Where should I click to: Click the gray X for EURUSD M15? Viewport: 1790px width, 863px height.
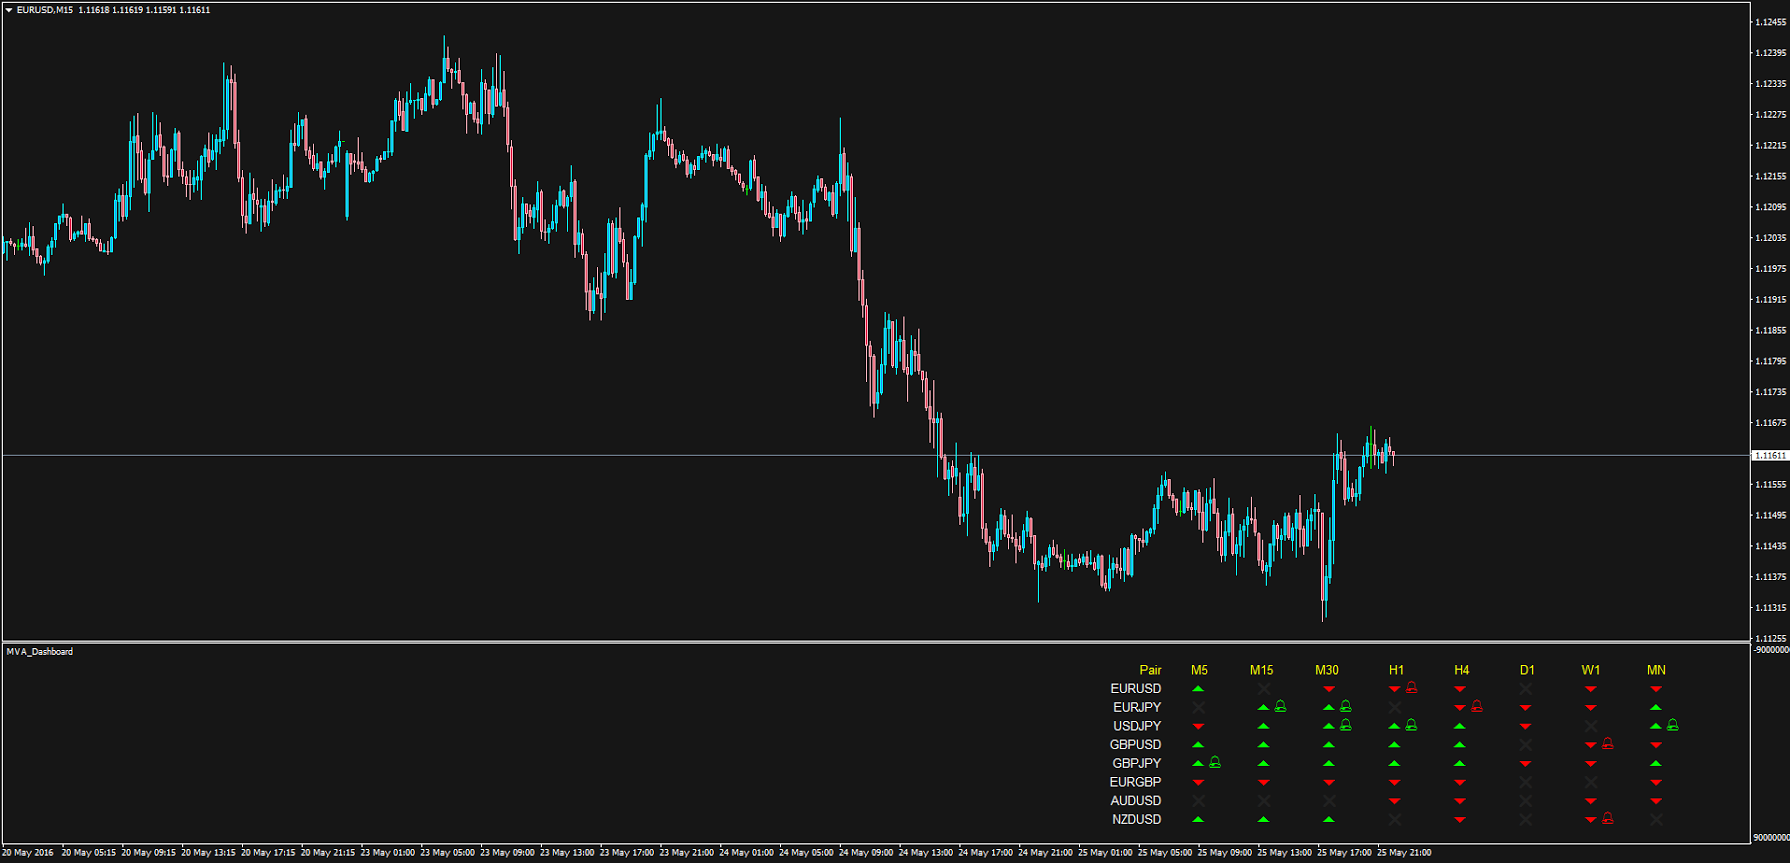(1264, 689)
